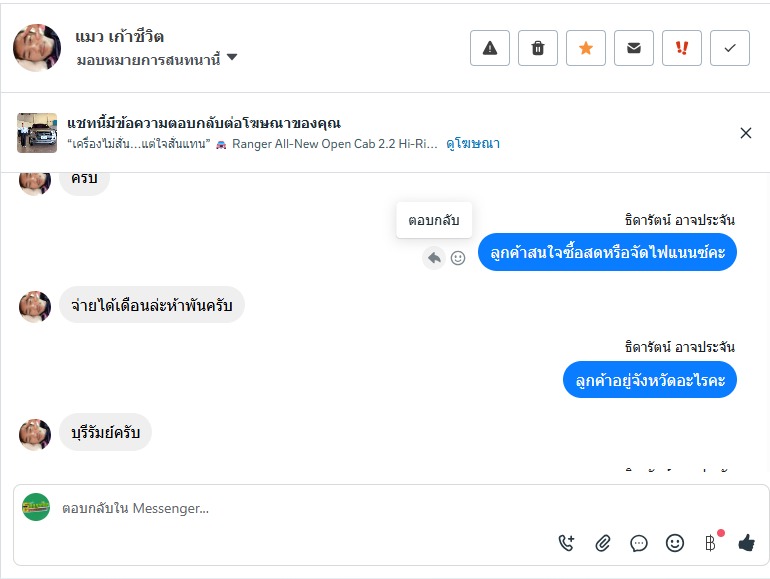Mark conversation as spam with warning icon
770x579 pixels.
pos(490,48)
